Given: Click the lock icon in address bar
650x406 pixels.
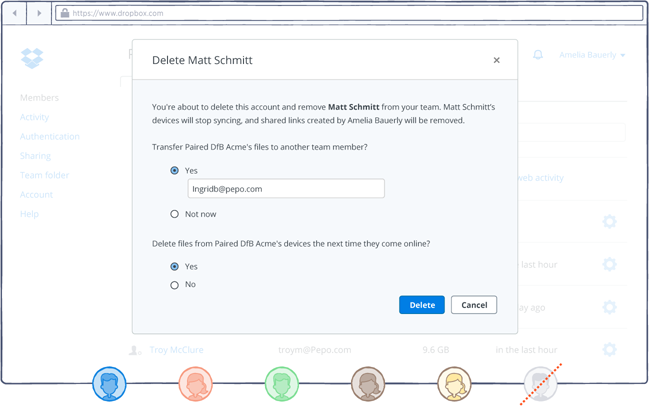Looking at the screenshot, I should coord(65,13).
